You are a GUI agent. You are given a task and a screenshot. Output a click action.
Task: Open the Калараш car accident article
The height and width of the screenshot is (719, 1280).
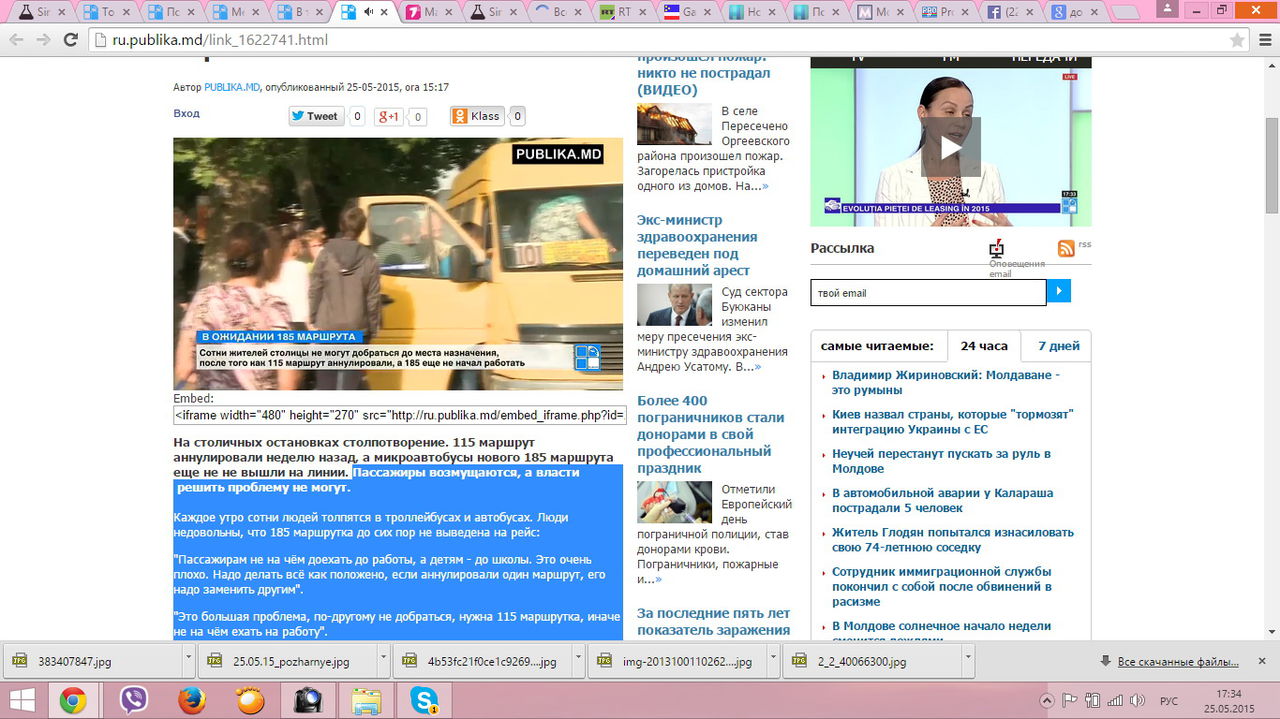coord(942,500)
